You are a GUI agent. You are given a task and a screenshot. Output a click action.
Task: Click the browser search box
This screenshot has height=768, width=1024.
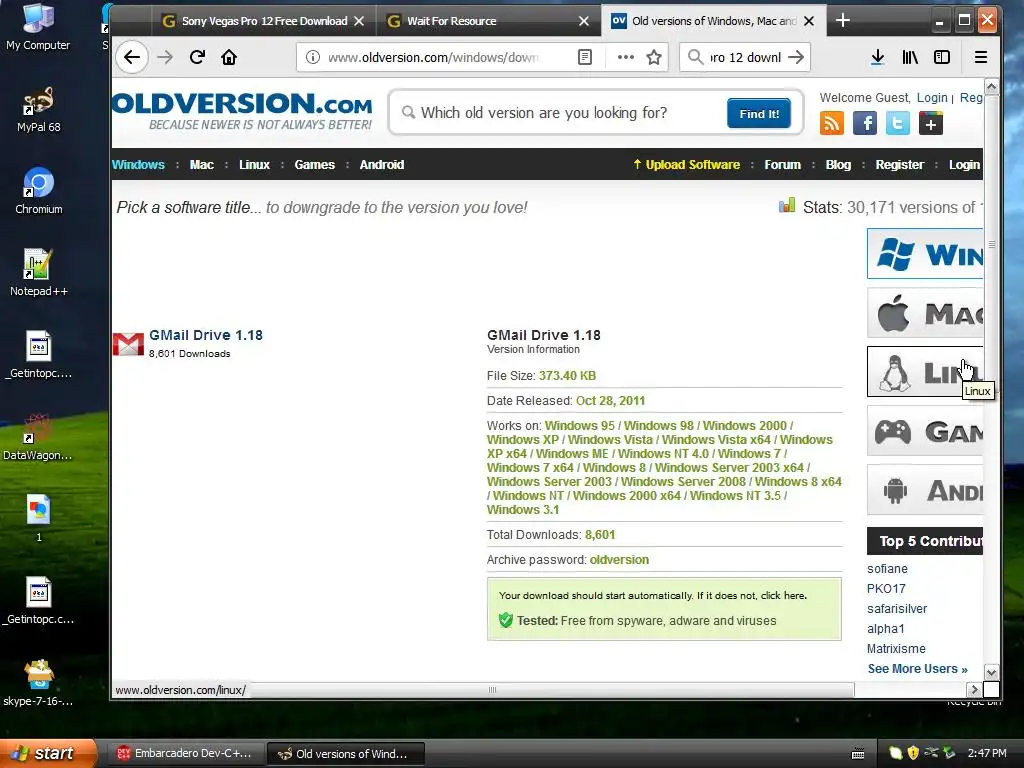click(745, 57)
